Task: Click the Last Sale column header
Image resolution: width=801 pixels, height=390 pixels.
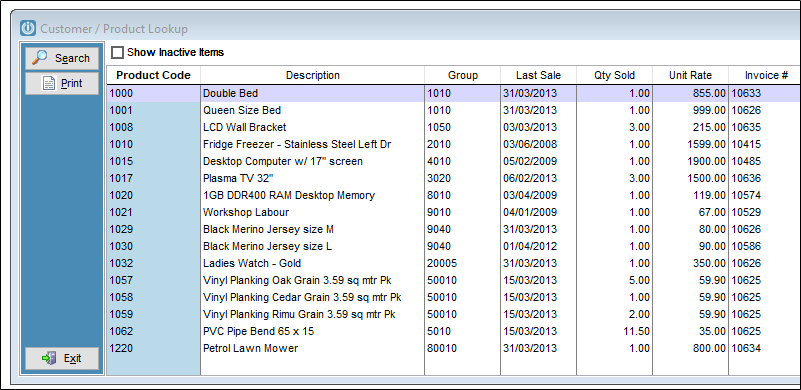Action: coord(538,75)
